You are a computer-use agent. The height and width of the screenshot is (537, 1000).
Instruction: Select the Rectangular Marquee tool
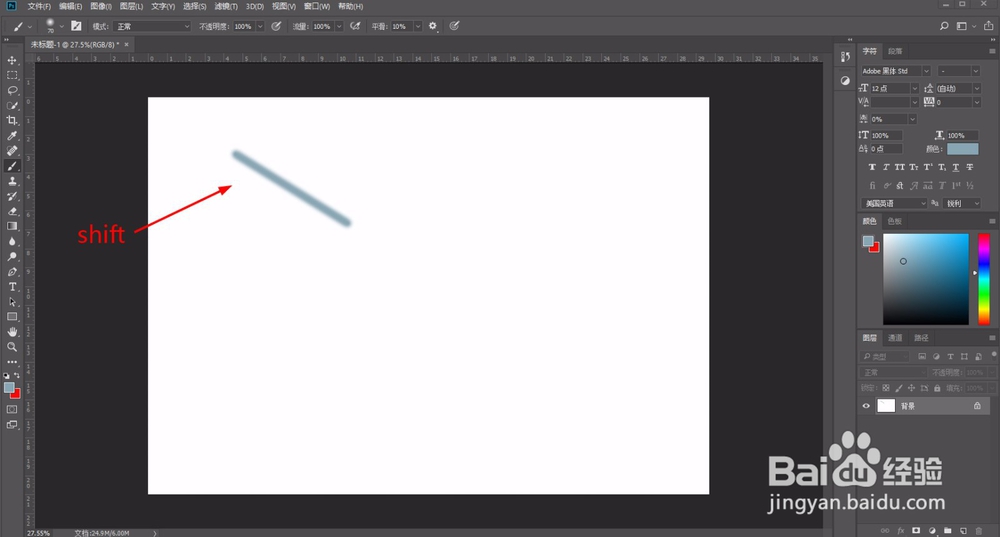point(12,75)
